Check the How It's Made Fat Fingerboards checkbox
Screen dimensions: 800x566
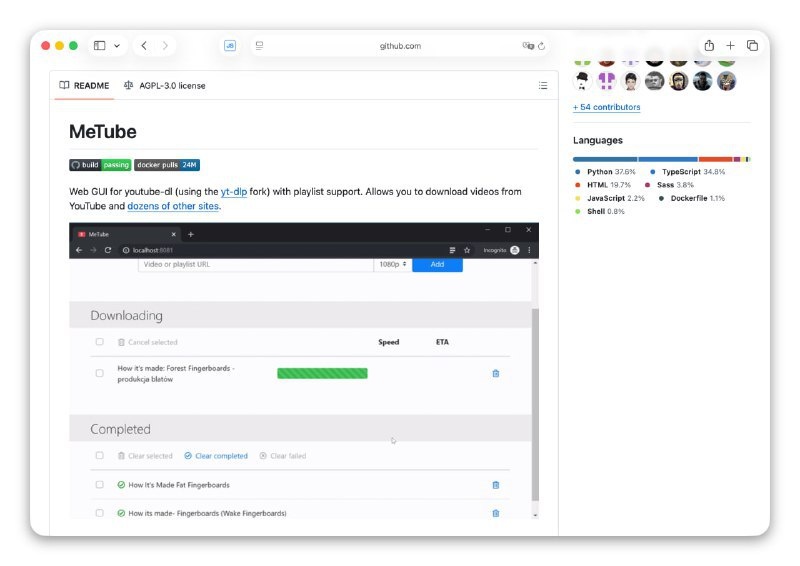coord(99,485)
